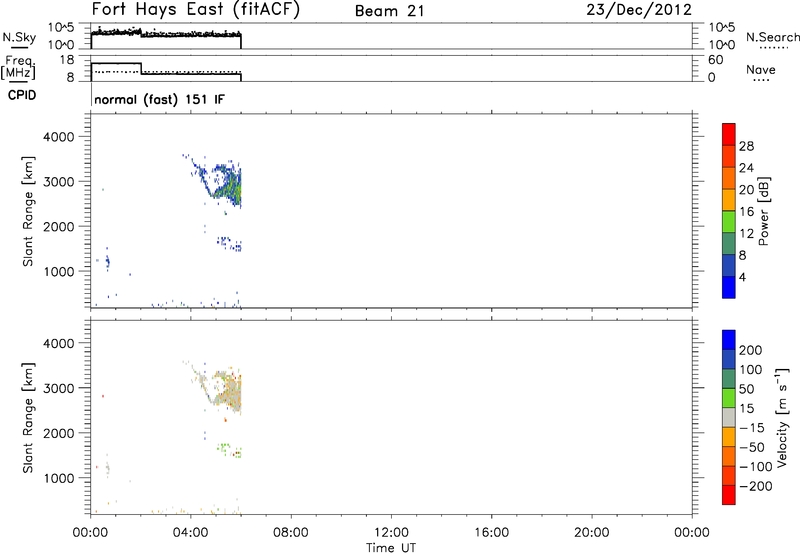Click the 4 dB label on power colorbar
Viewport: 800px width, 554px height.
point(743,277)
